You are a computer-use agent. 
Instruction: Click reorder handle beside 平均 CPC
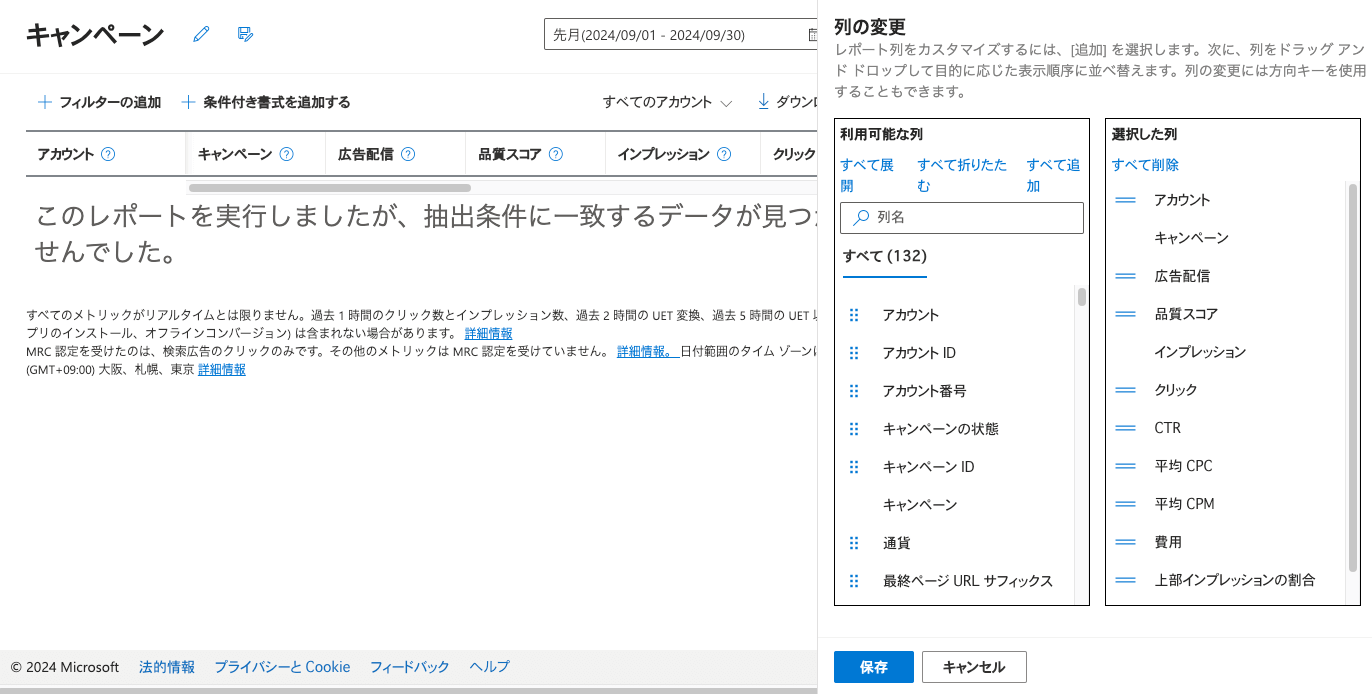pos(1126,466)
